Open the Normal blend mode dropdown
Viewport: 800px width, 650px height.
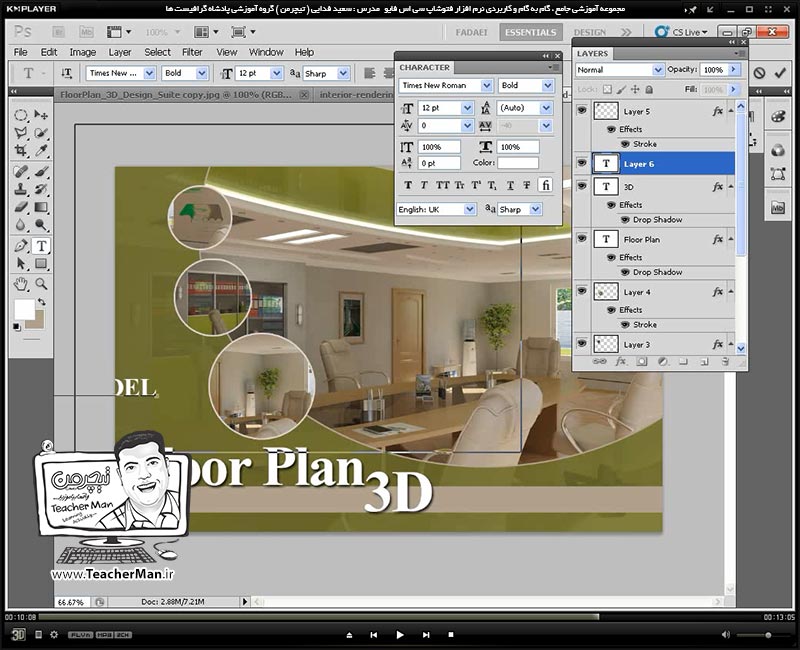pos(658,70)
